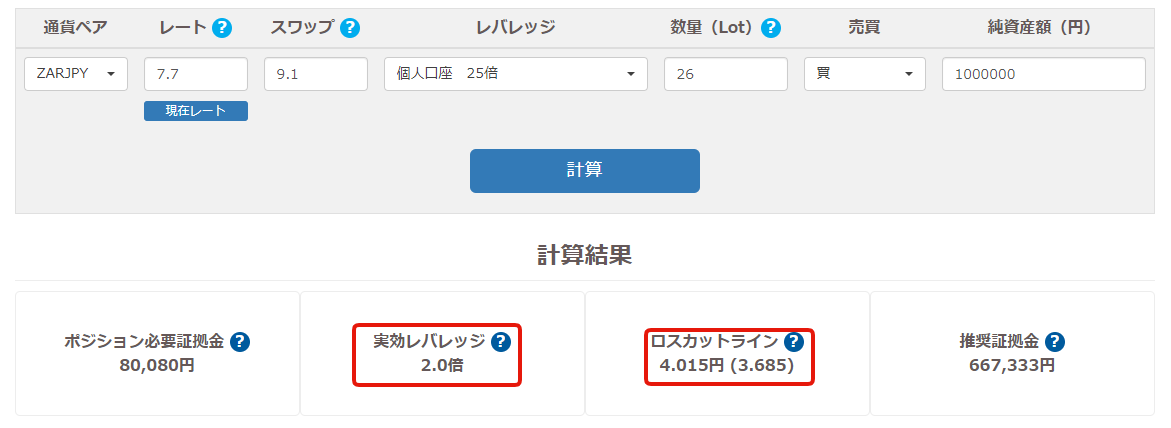Viewport: 1171px width, 428px height.
Task: Click help icon beside ポジション必要証拠金
Action: coord(239,342)
